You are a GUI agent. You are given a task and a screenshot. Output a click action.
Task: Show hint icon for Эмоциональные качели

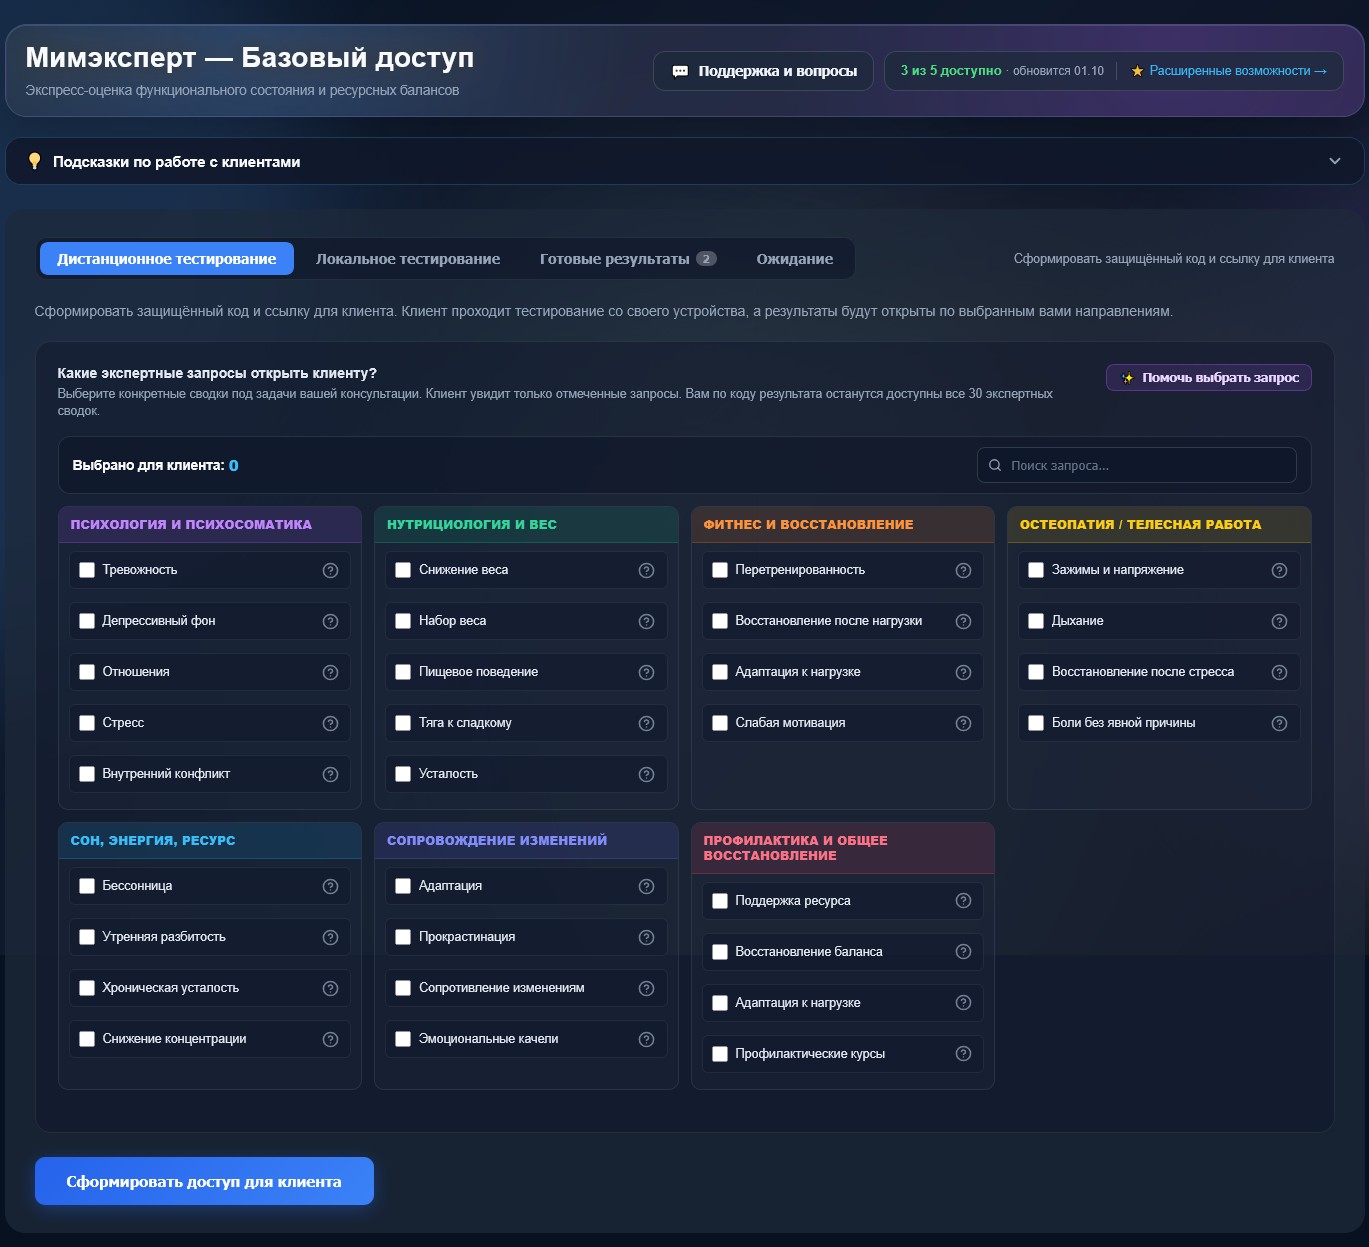pos(646,1039)
